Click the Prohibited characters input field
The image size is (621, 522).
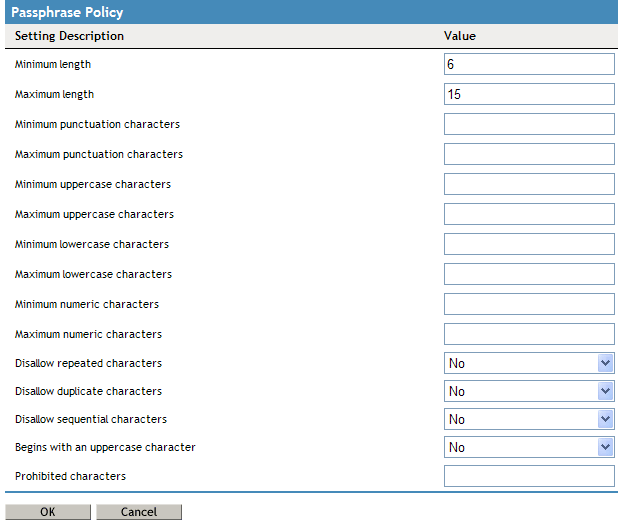pos(529,476)
